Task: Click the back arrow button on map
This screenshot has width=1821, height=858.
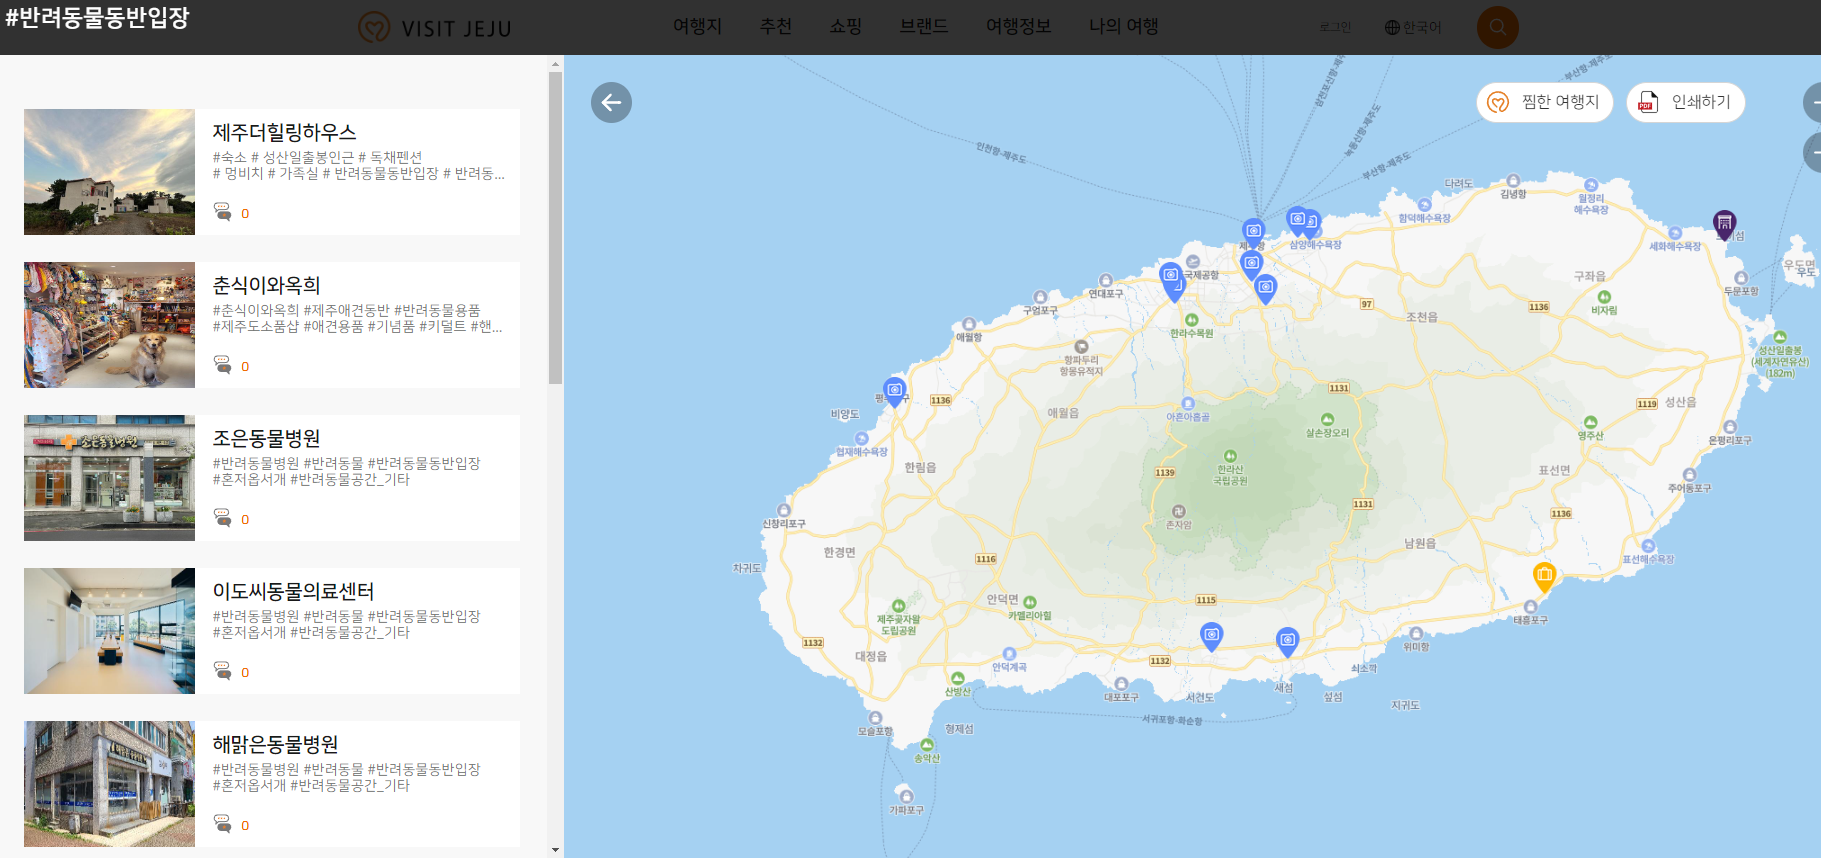Action: point(611,102)
